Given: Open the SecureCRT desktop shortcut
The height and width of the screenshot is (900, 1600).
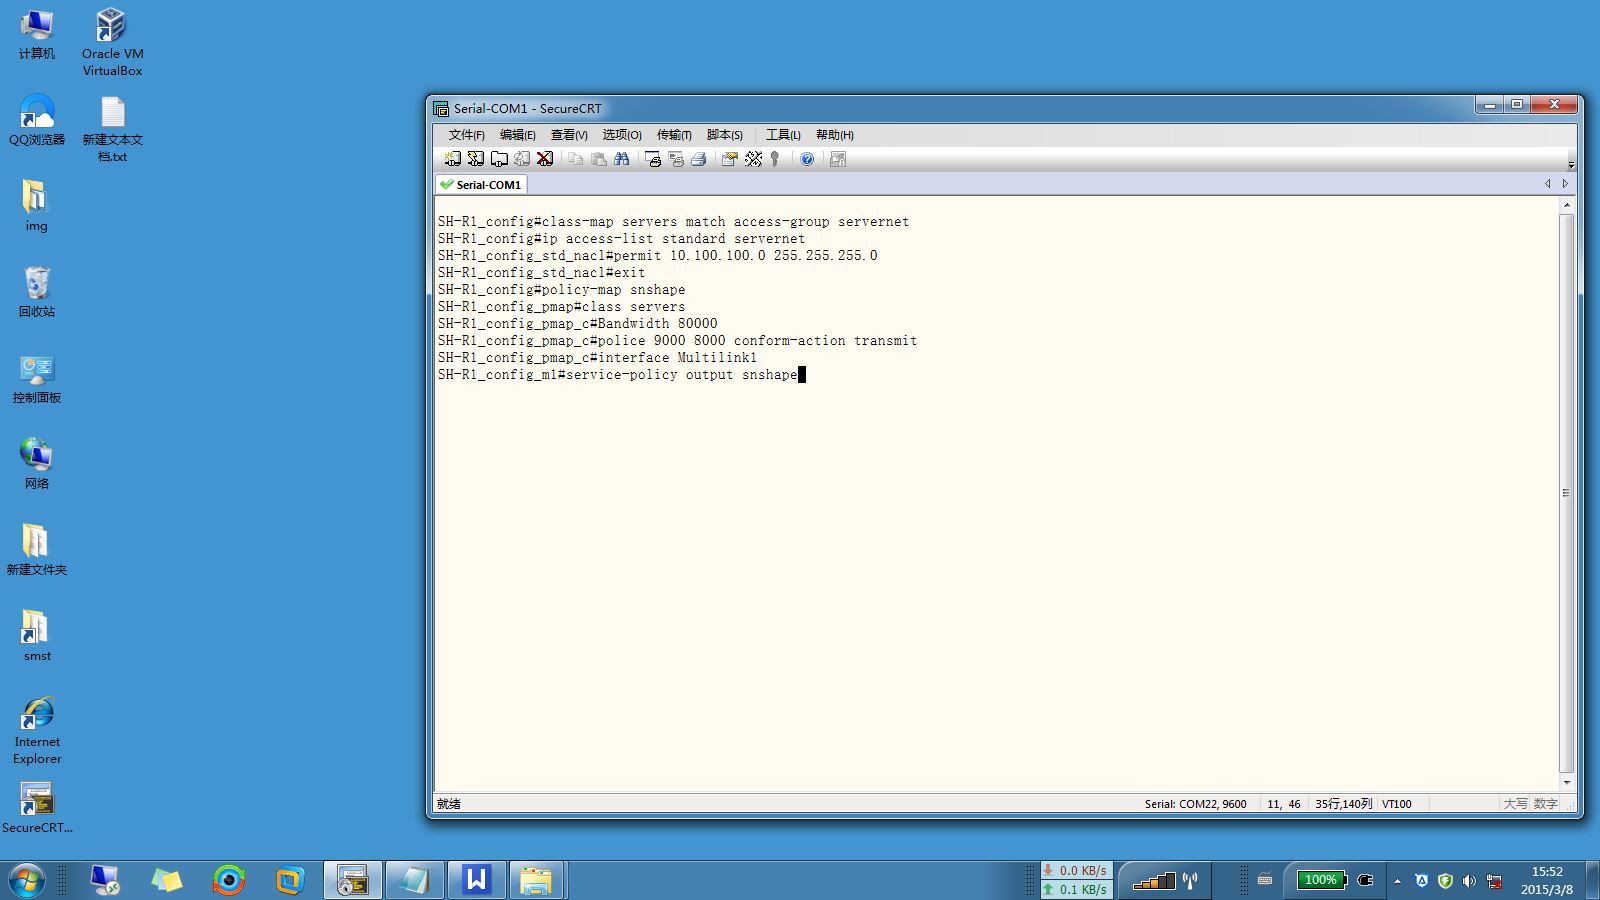Looking at the screenshot, I should (37, 808).
